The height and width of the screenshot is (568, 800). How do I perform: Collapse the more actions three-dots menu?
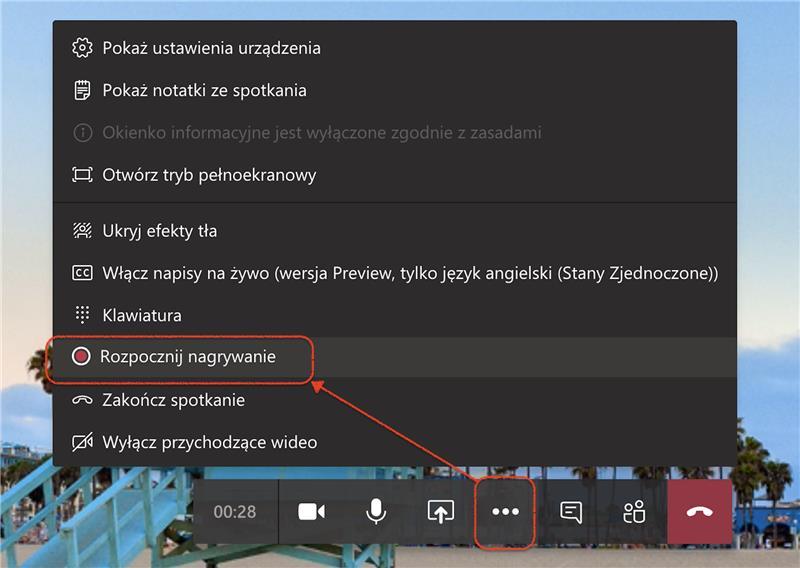[x=506, y=511]
